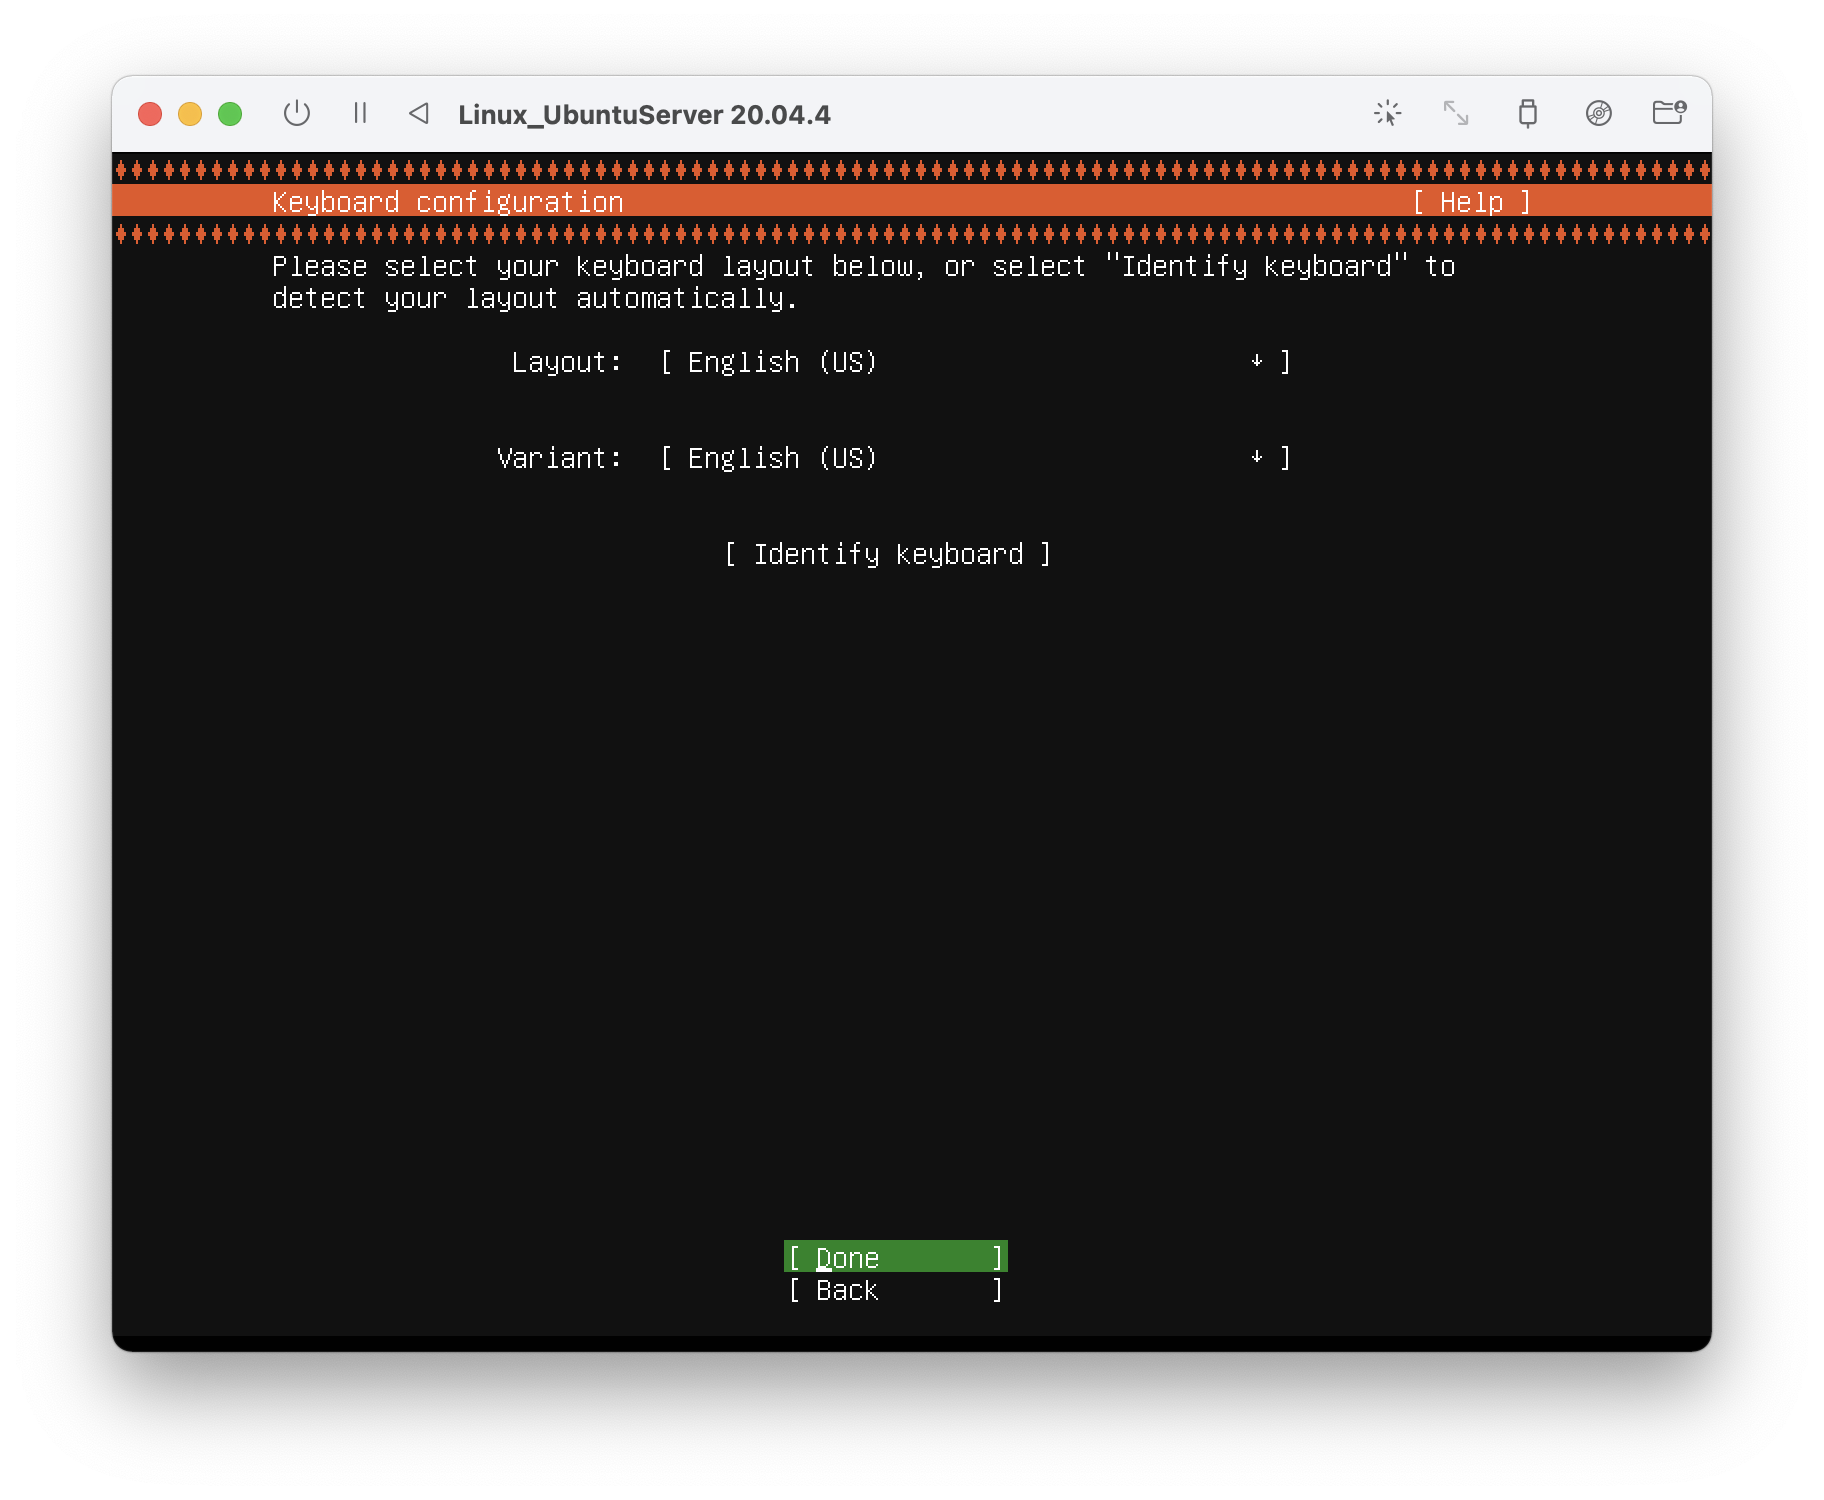Select the Done button

coord(896,1257)
